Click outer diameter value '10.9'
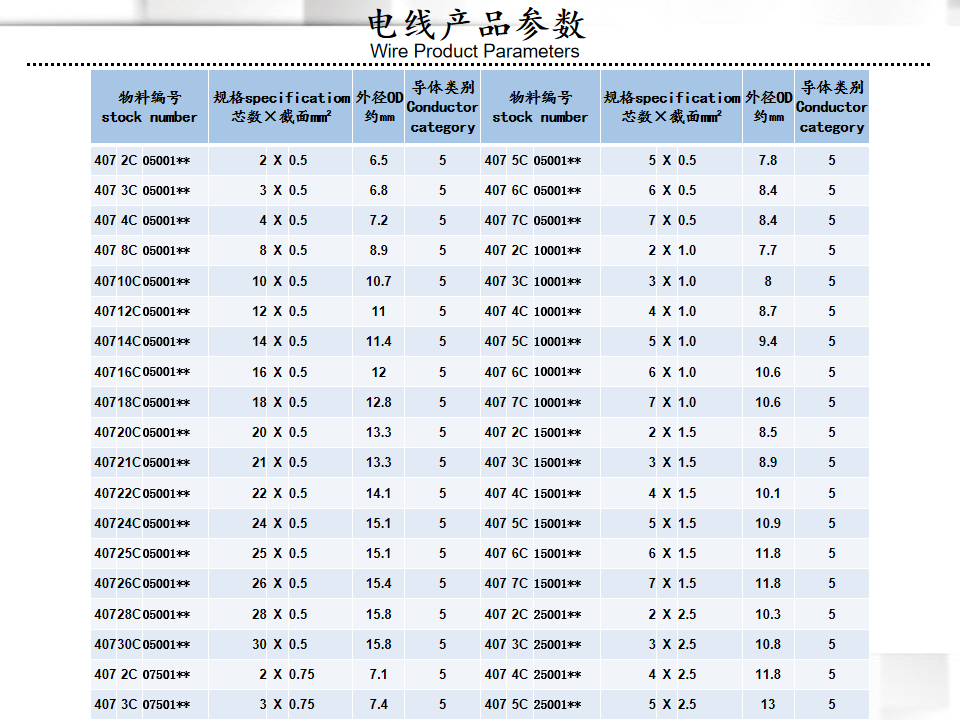 pos(768,523)
